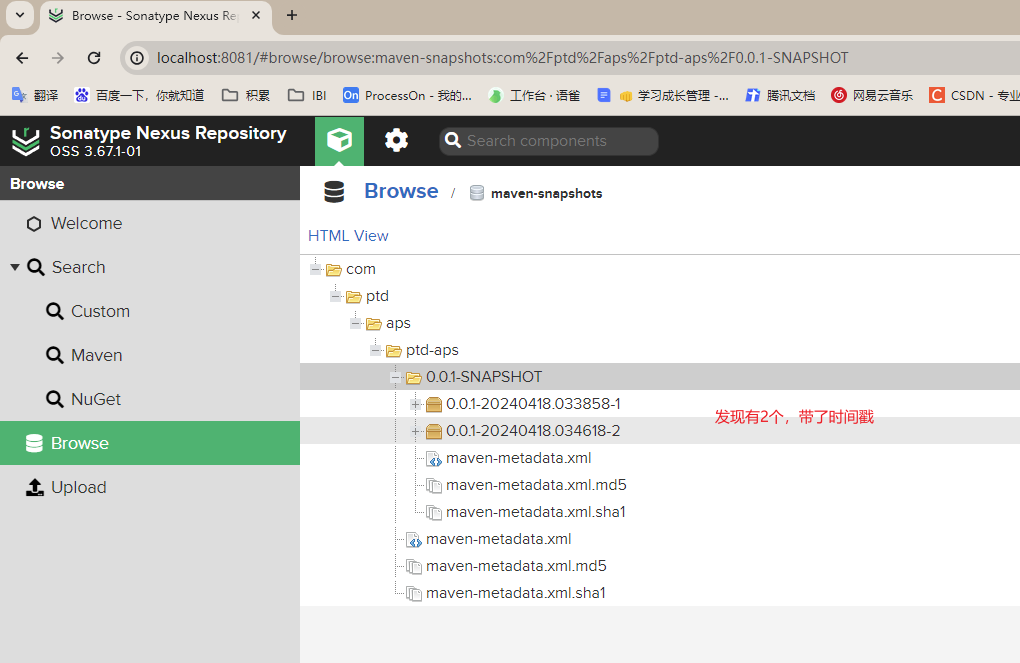The image size is (1020, 663).
Task: Select the ptd-aps folder
Action: [432, 350]
